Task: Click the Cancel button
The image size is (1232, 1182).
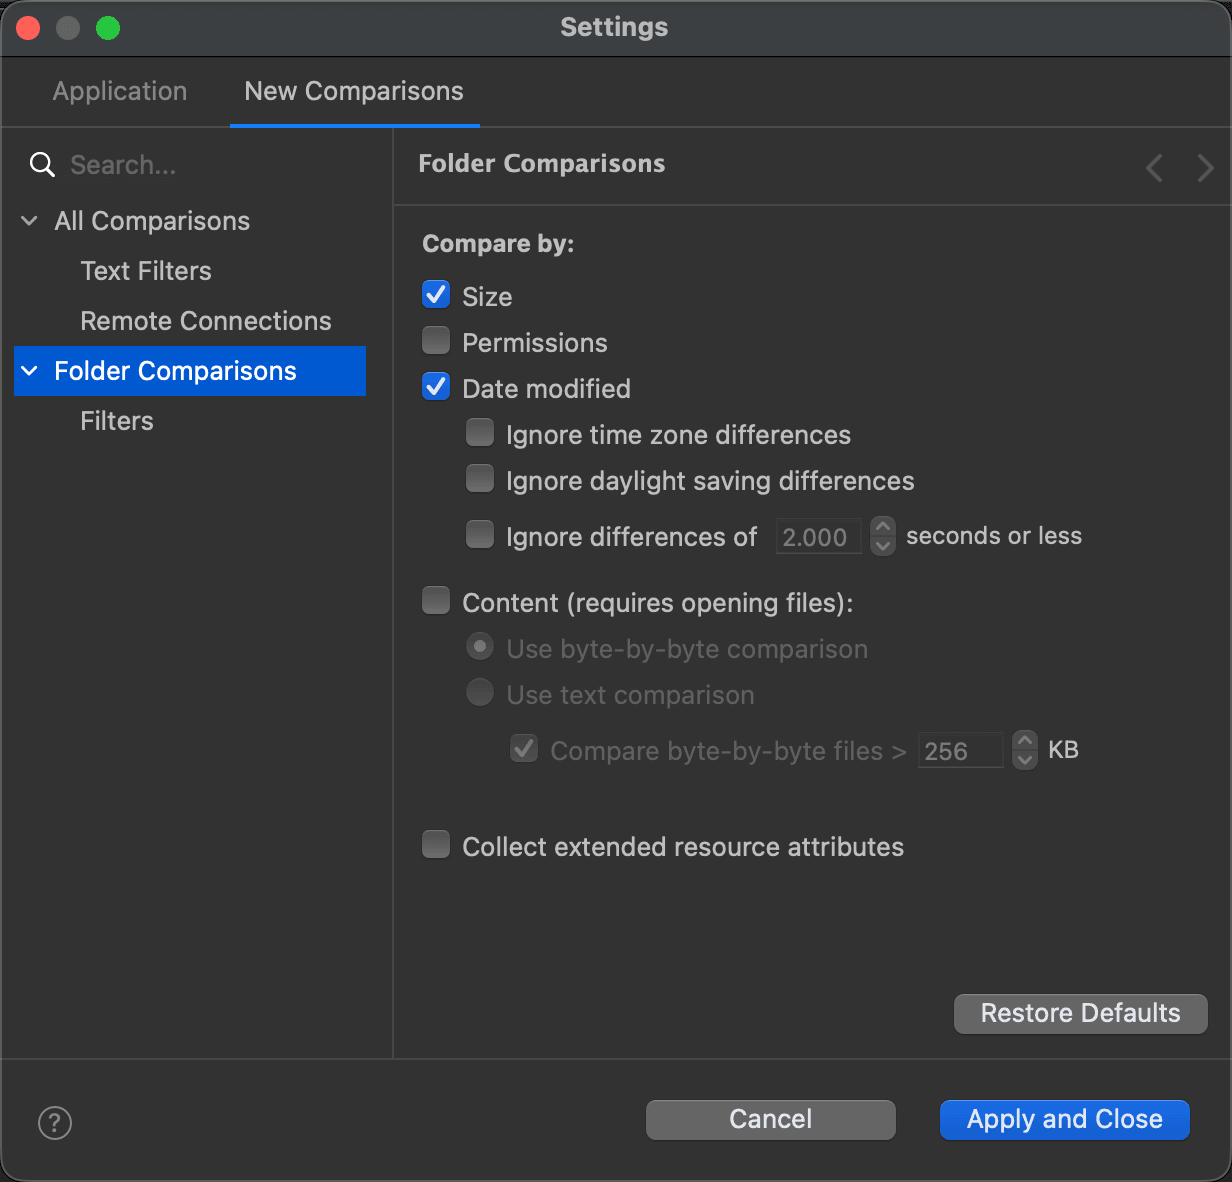Action: (x=771, y=1120)
